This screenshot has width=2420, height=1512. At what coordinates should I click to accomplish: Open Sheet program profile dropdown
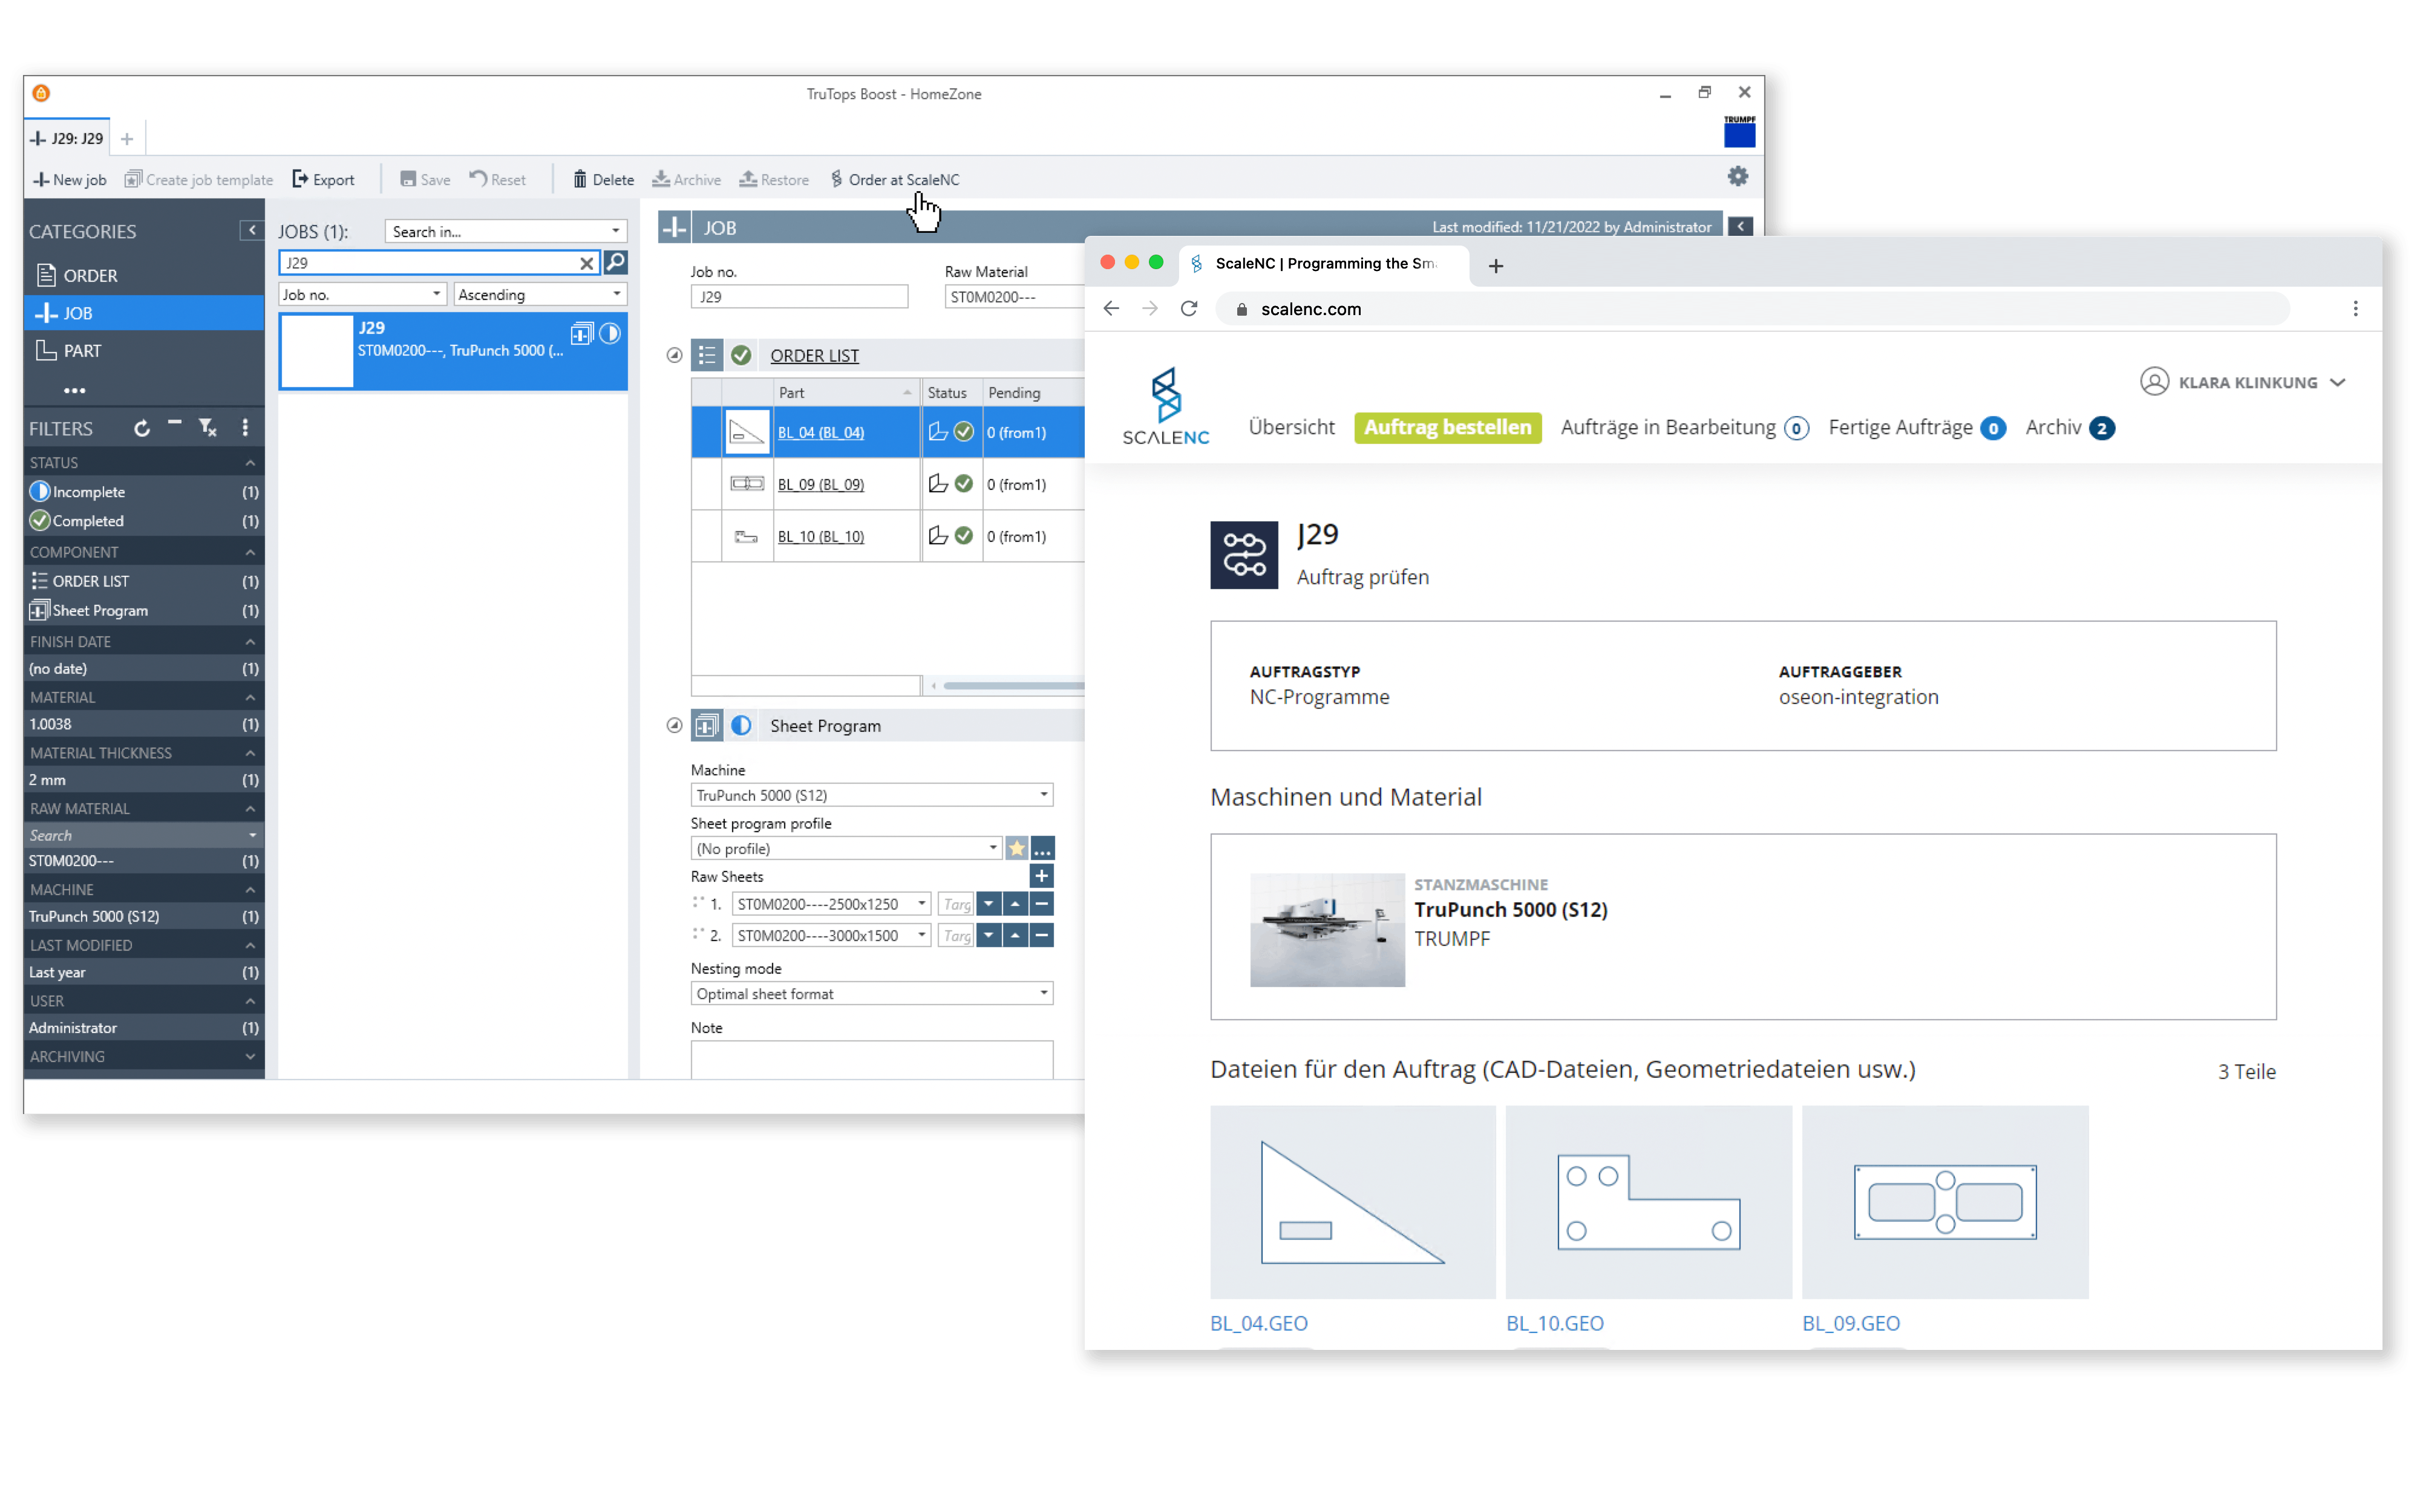click(846, 849)
